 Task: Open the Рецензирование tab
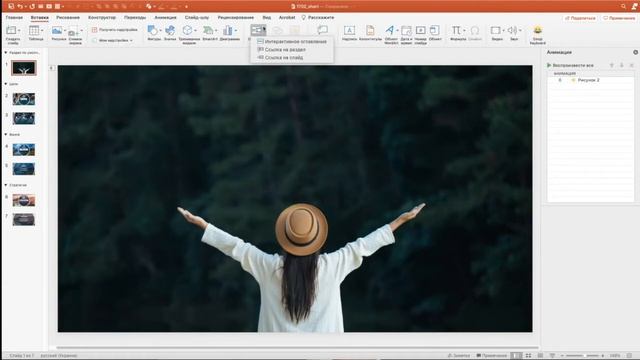point(236,18)
